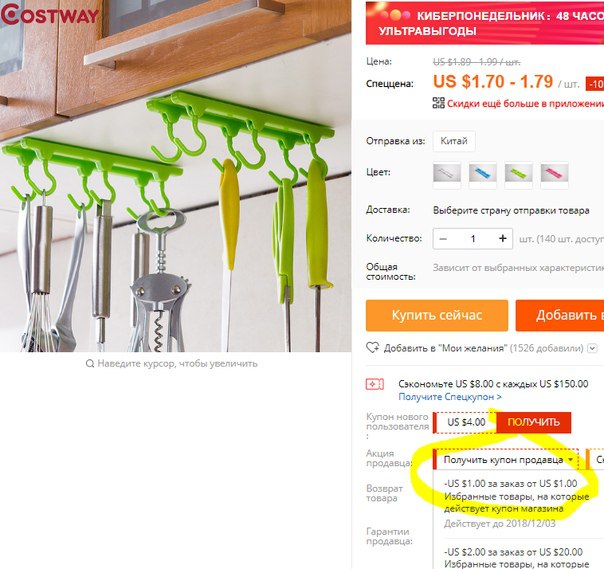Choose Китай as shipping origin
The width and height of the screenshot is (604, 569).
click(454, 141)
